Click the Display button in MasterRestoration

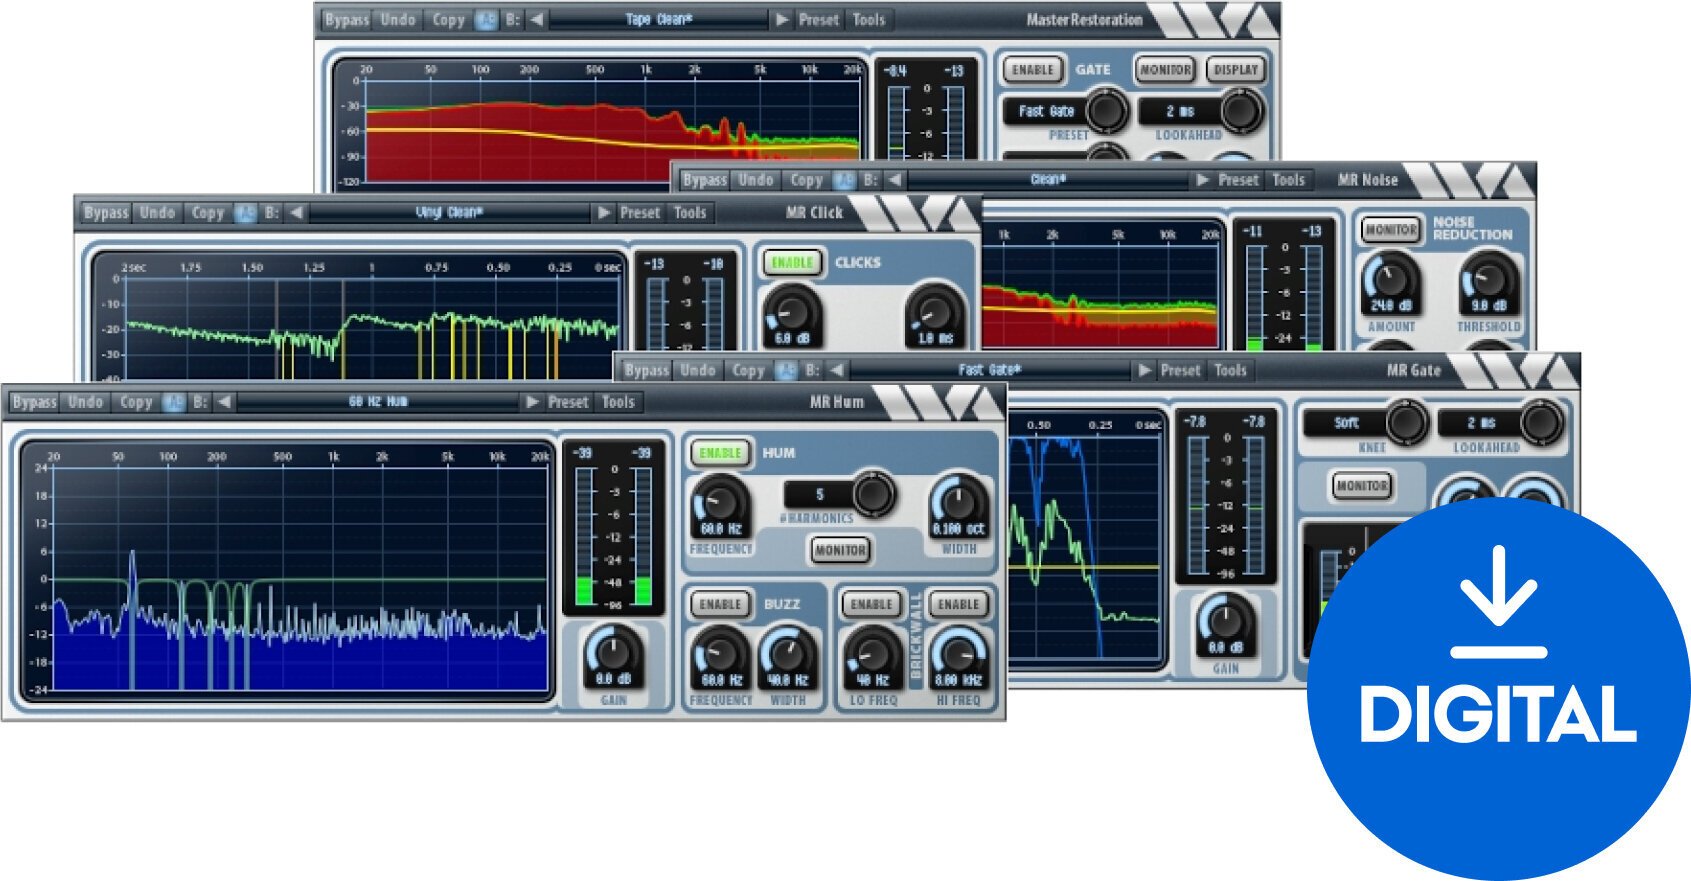point(1235,70)
